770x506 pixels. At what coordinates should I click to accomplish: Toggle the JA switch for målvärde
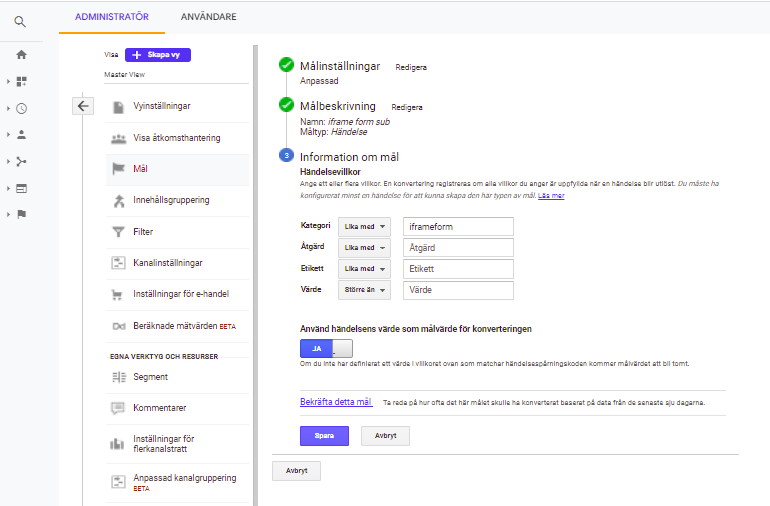pyautogui.click(x=326, y=348)
